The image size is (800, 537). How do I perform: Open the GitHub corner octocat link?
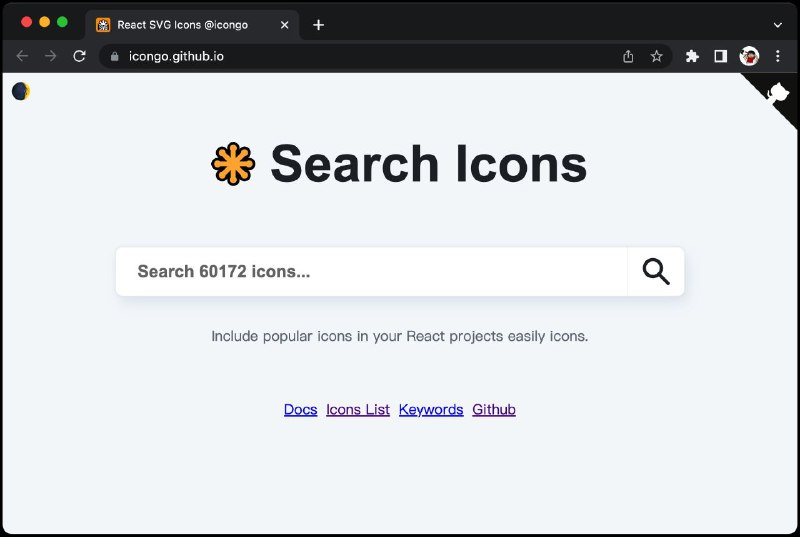pos(777,95)
